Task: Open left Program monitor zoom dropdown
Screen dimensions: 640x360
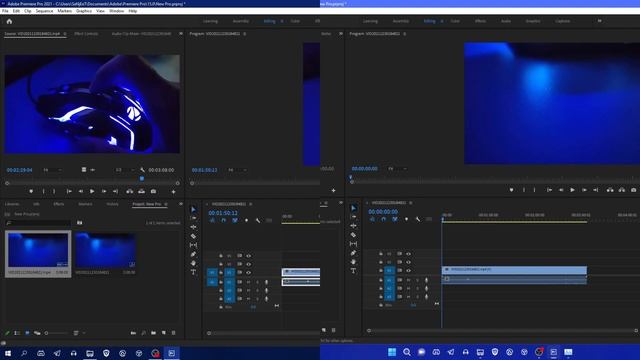Action: (x=238, y=170)
